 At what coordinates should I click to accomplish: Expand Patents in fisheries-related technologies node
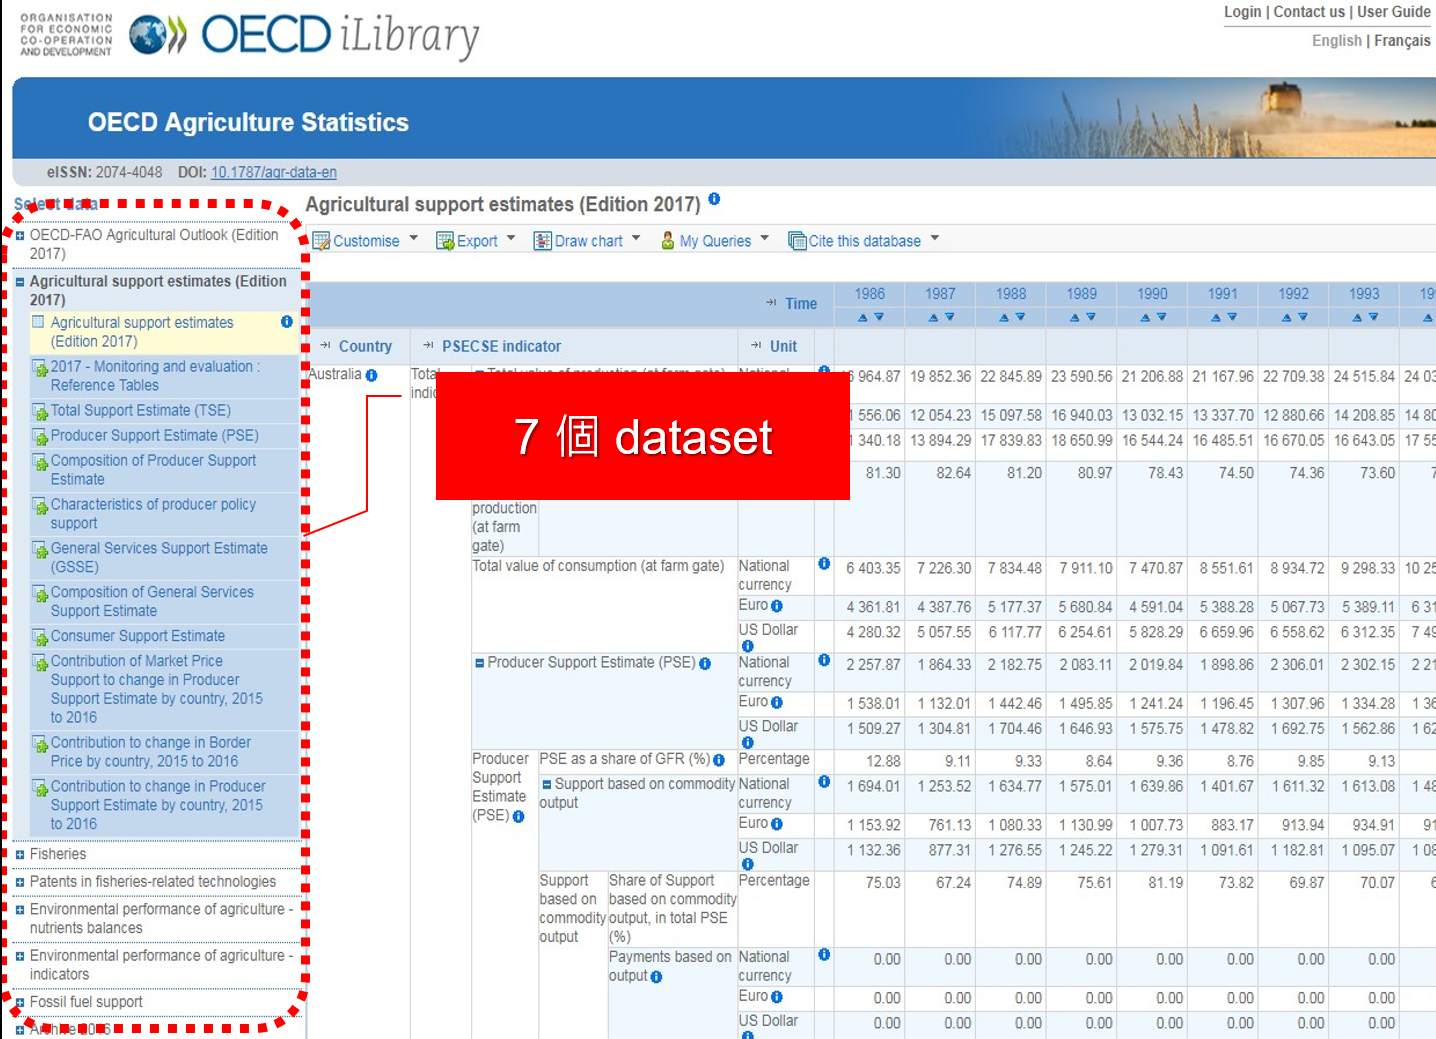click(x=20, y=883)
